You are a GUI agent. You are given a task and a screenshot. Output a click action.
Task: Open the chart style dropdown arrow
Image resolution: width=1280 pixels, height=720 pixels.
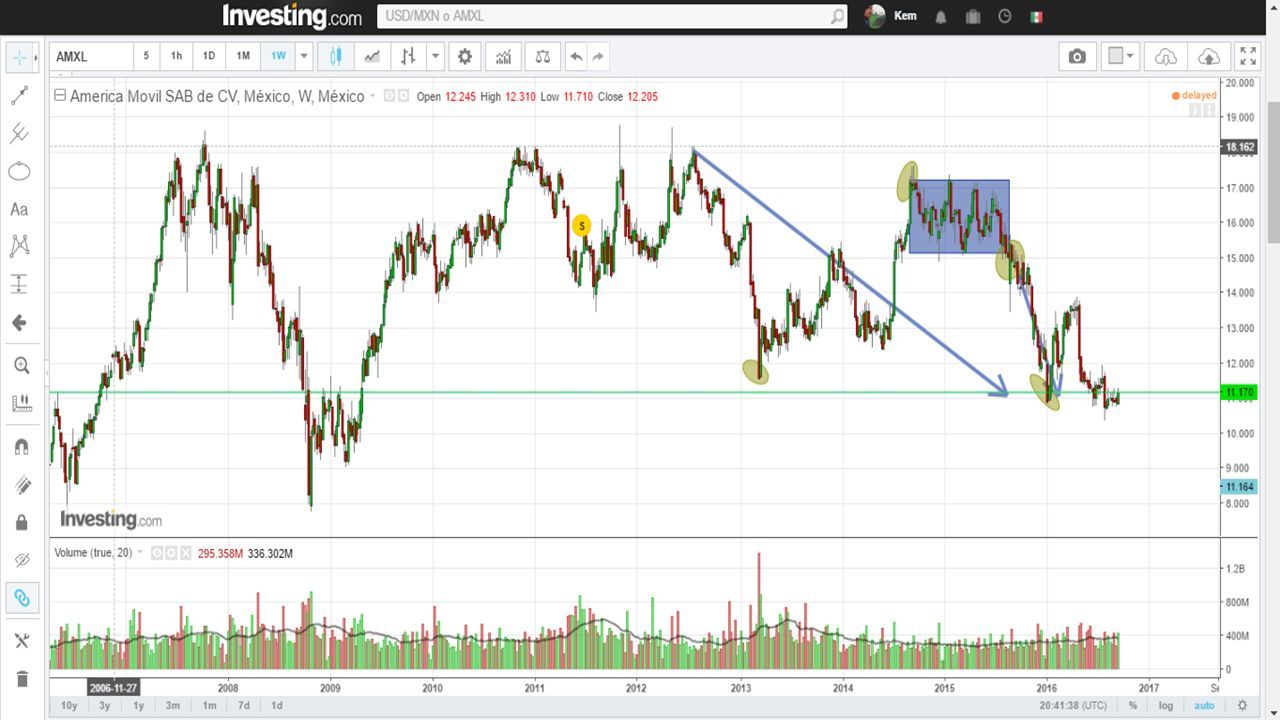(x=435, y=57)
